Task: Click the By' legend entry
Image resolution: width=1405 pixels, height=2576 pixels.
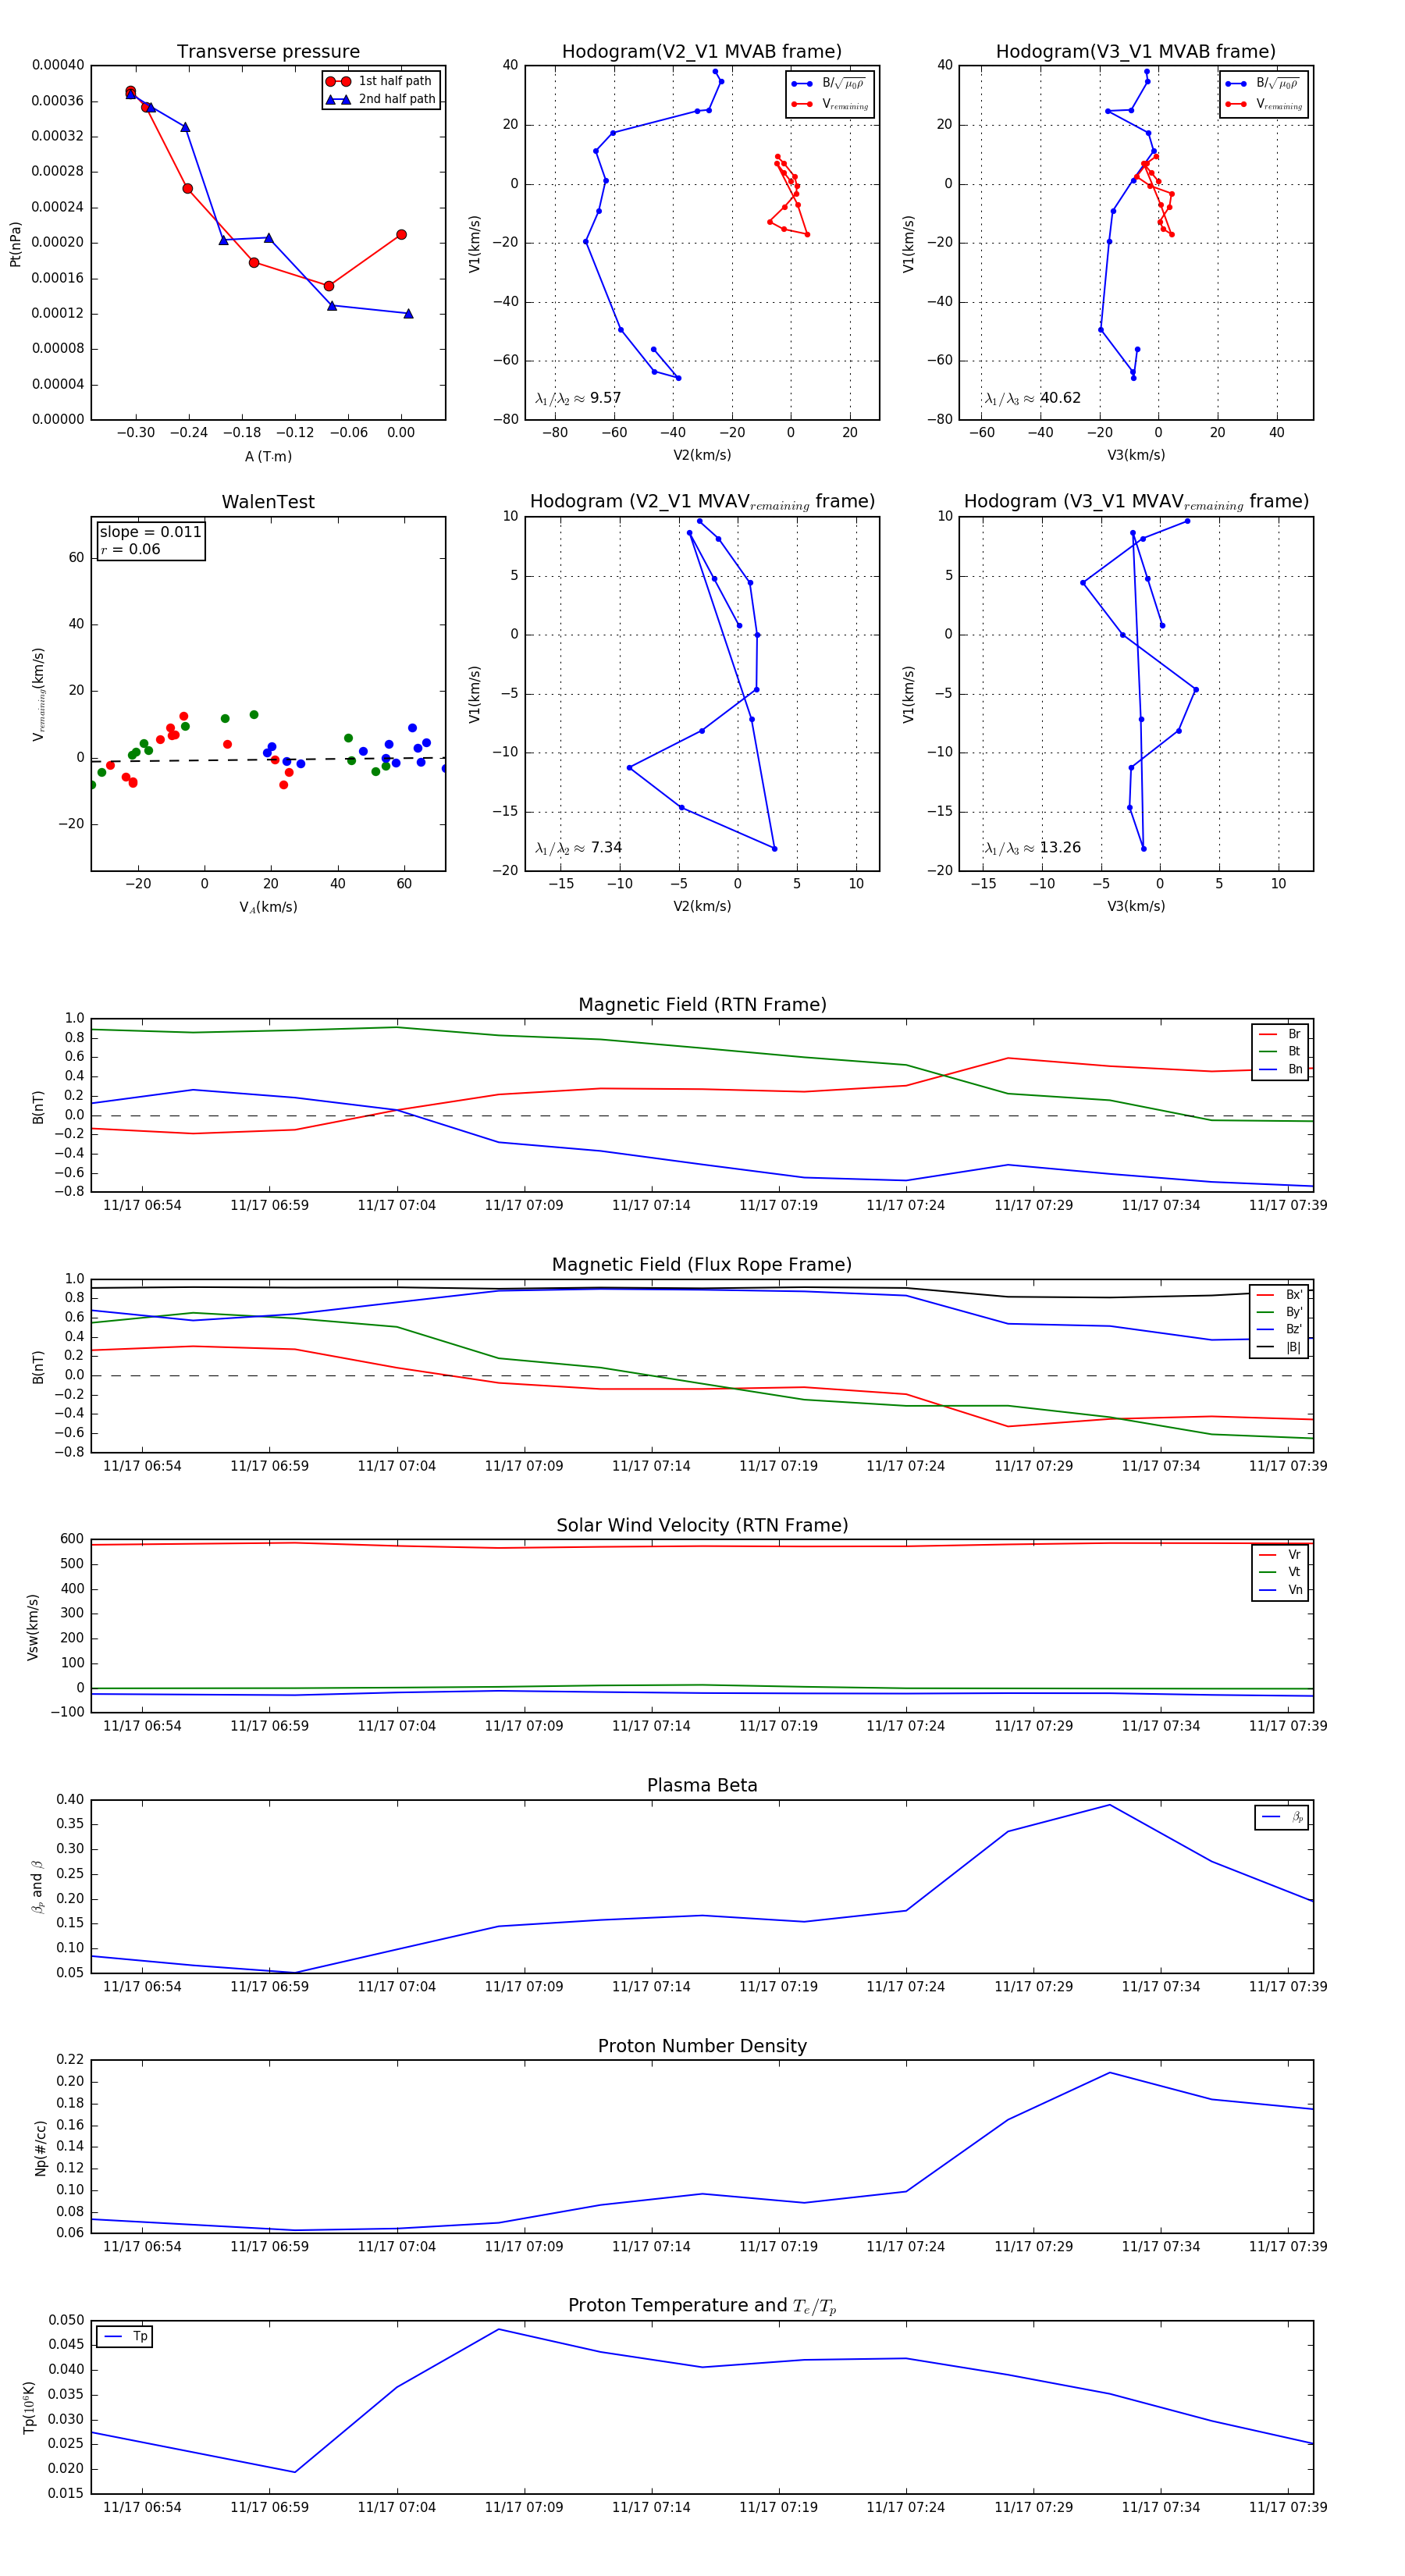Action: [1279, 1312]
